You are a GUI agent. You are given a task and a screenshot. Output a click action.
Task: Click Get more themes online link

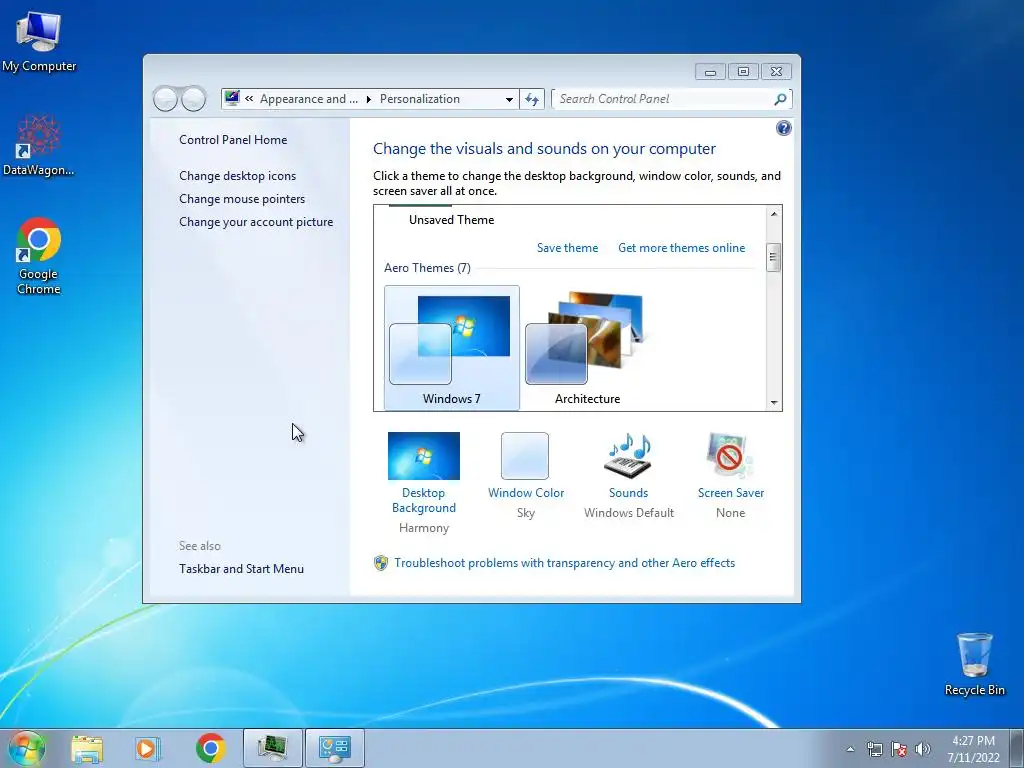(x=682, y=248)
